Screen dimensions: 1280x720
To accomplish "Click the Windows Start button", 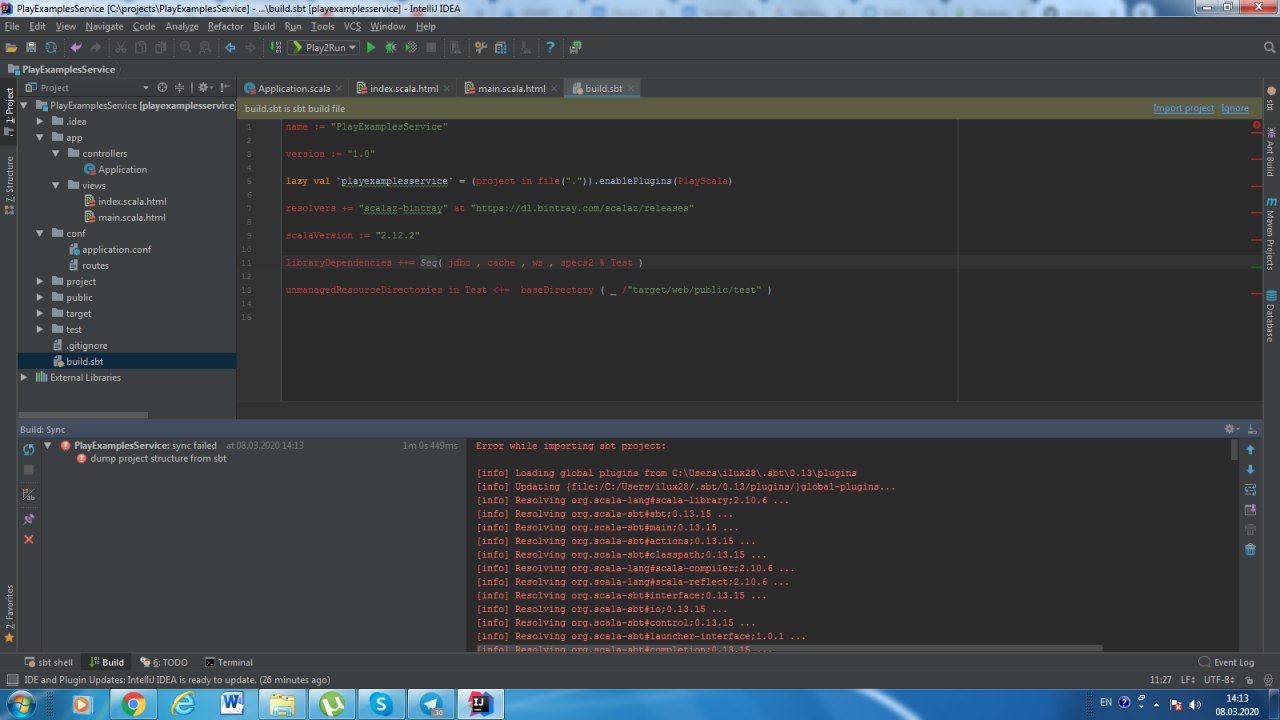I will [x=20, y=705].
